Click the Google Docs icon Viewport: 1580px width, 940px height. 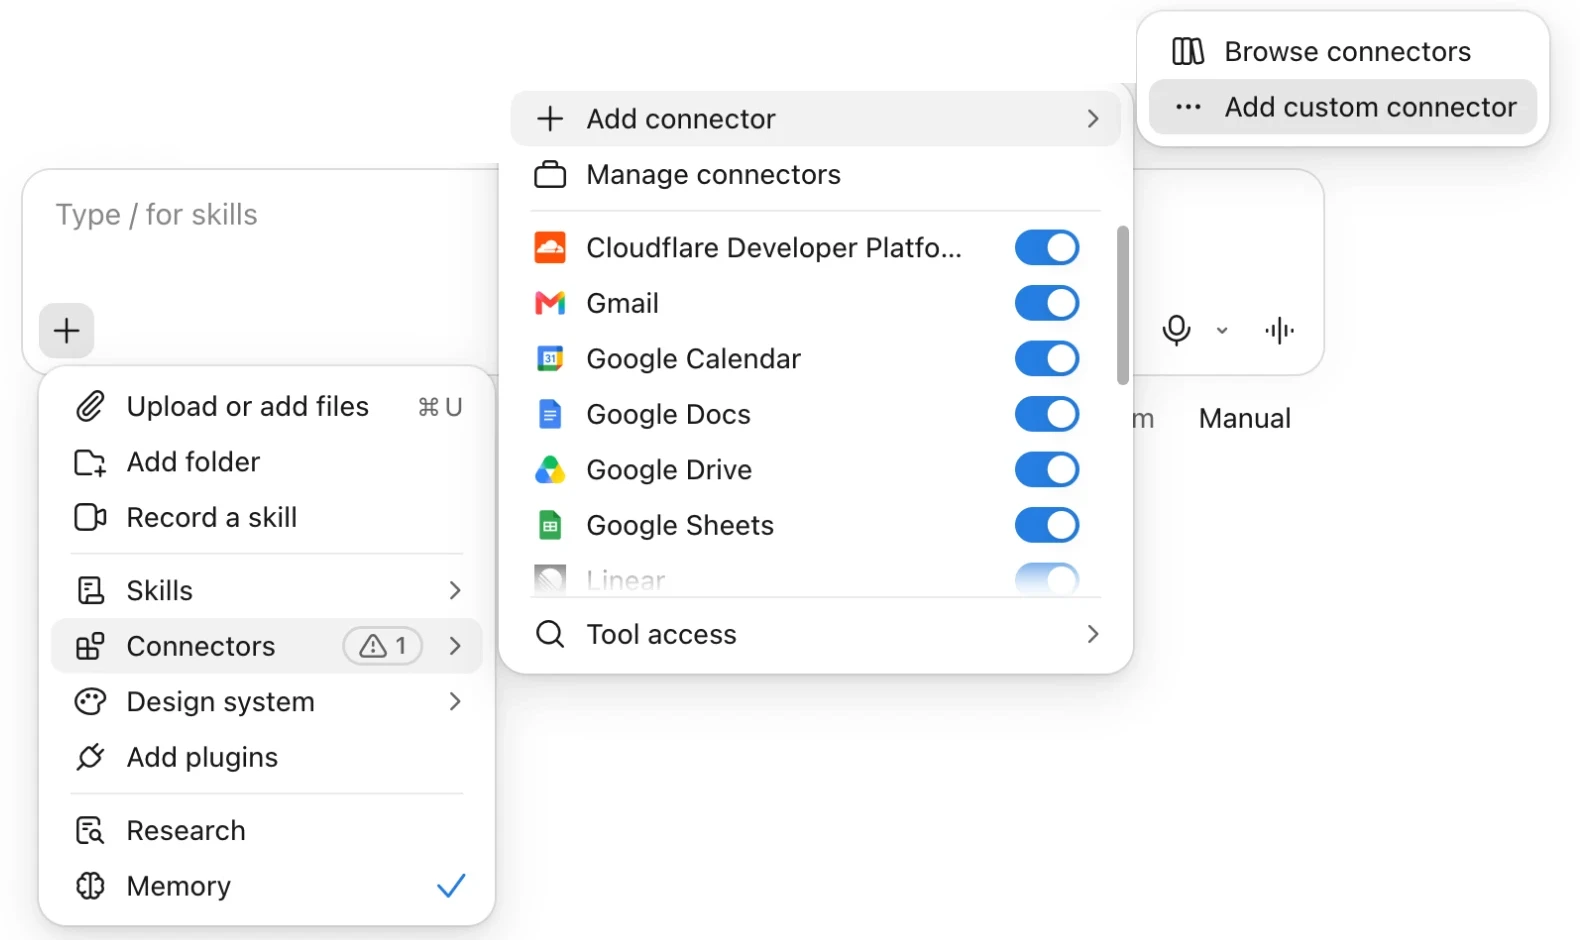pyautogui.click(x=550, y=414)
